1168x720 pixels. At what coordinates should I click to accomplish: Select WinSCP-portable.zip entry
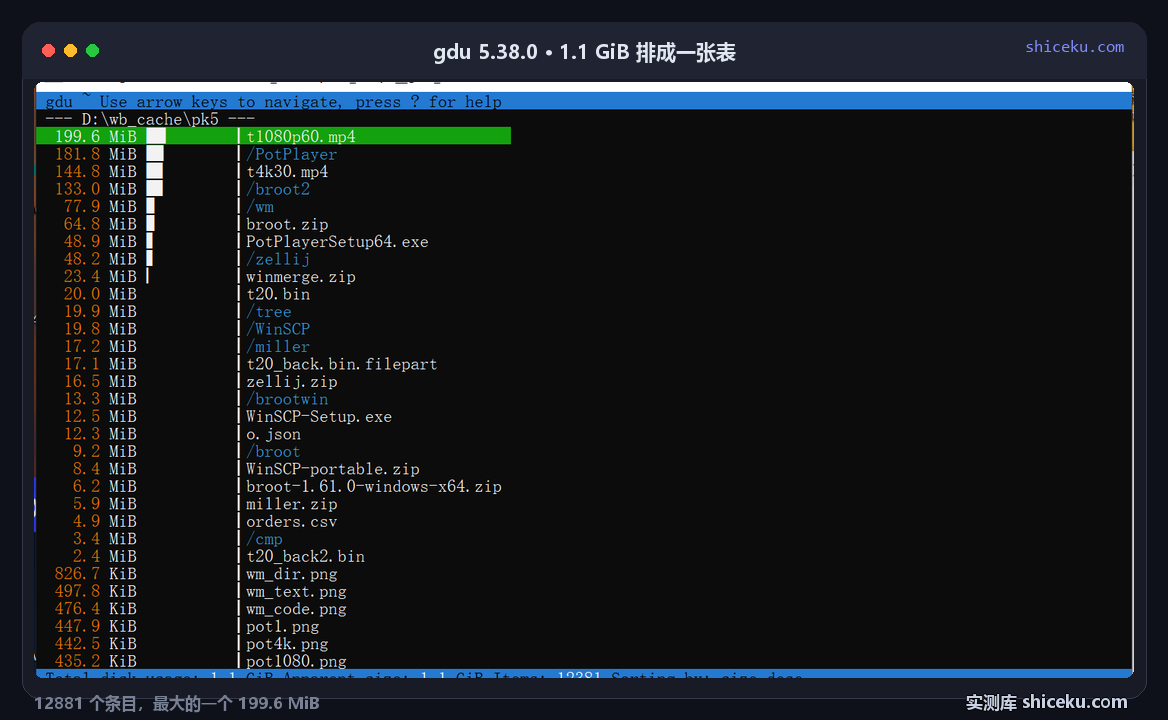[x=332, y=469]
